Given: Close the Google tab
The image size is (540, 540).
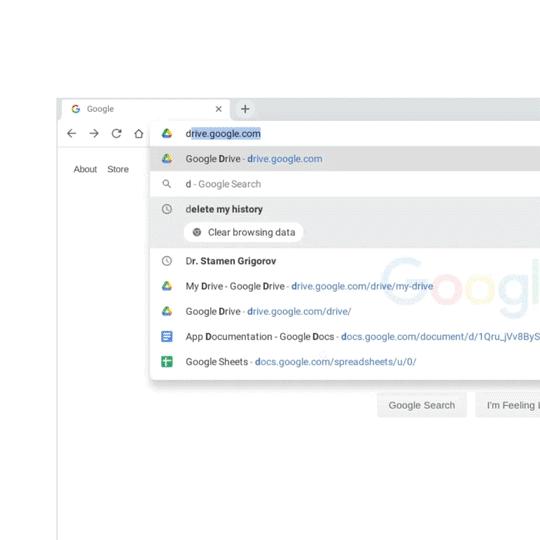Looking at the screenshot, I should point(218,109).
